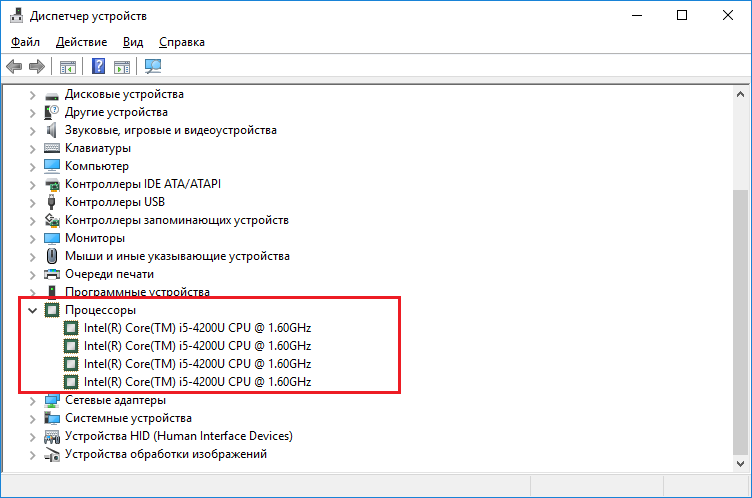Click the mouse icon for Мыши
This screenshot has height=498, width=752.
click(52, 256)
